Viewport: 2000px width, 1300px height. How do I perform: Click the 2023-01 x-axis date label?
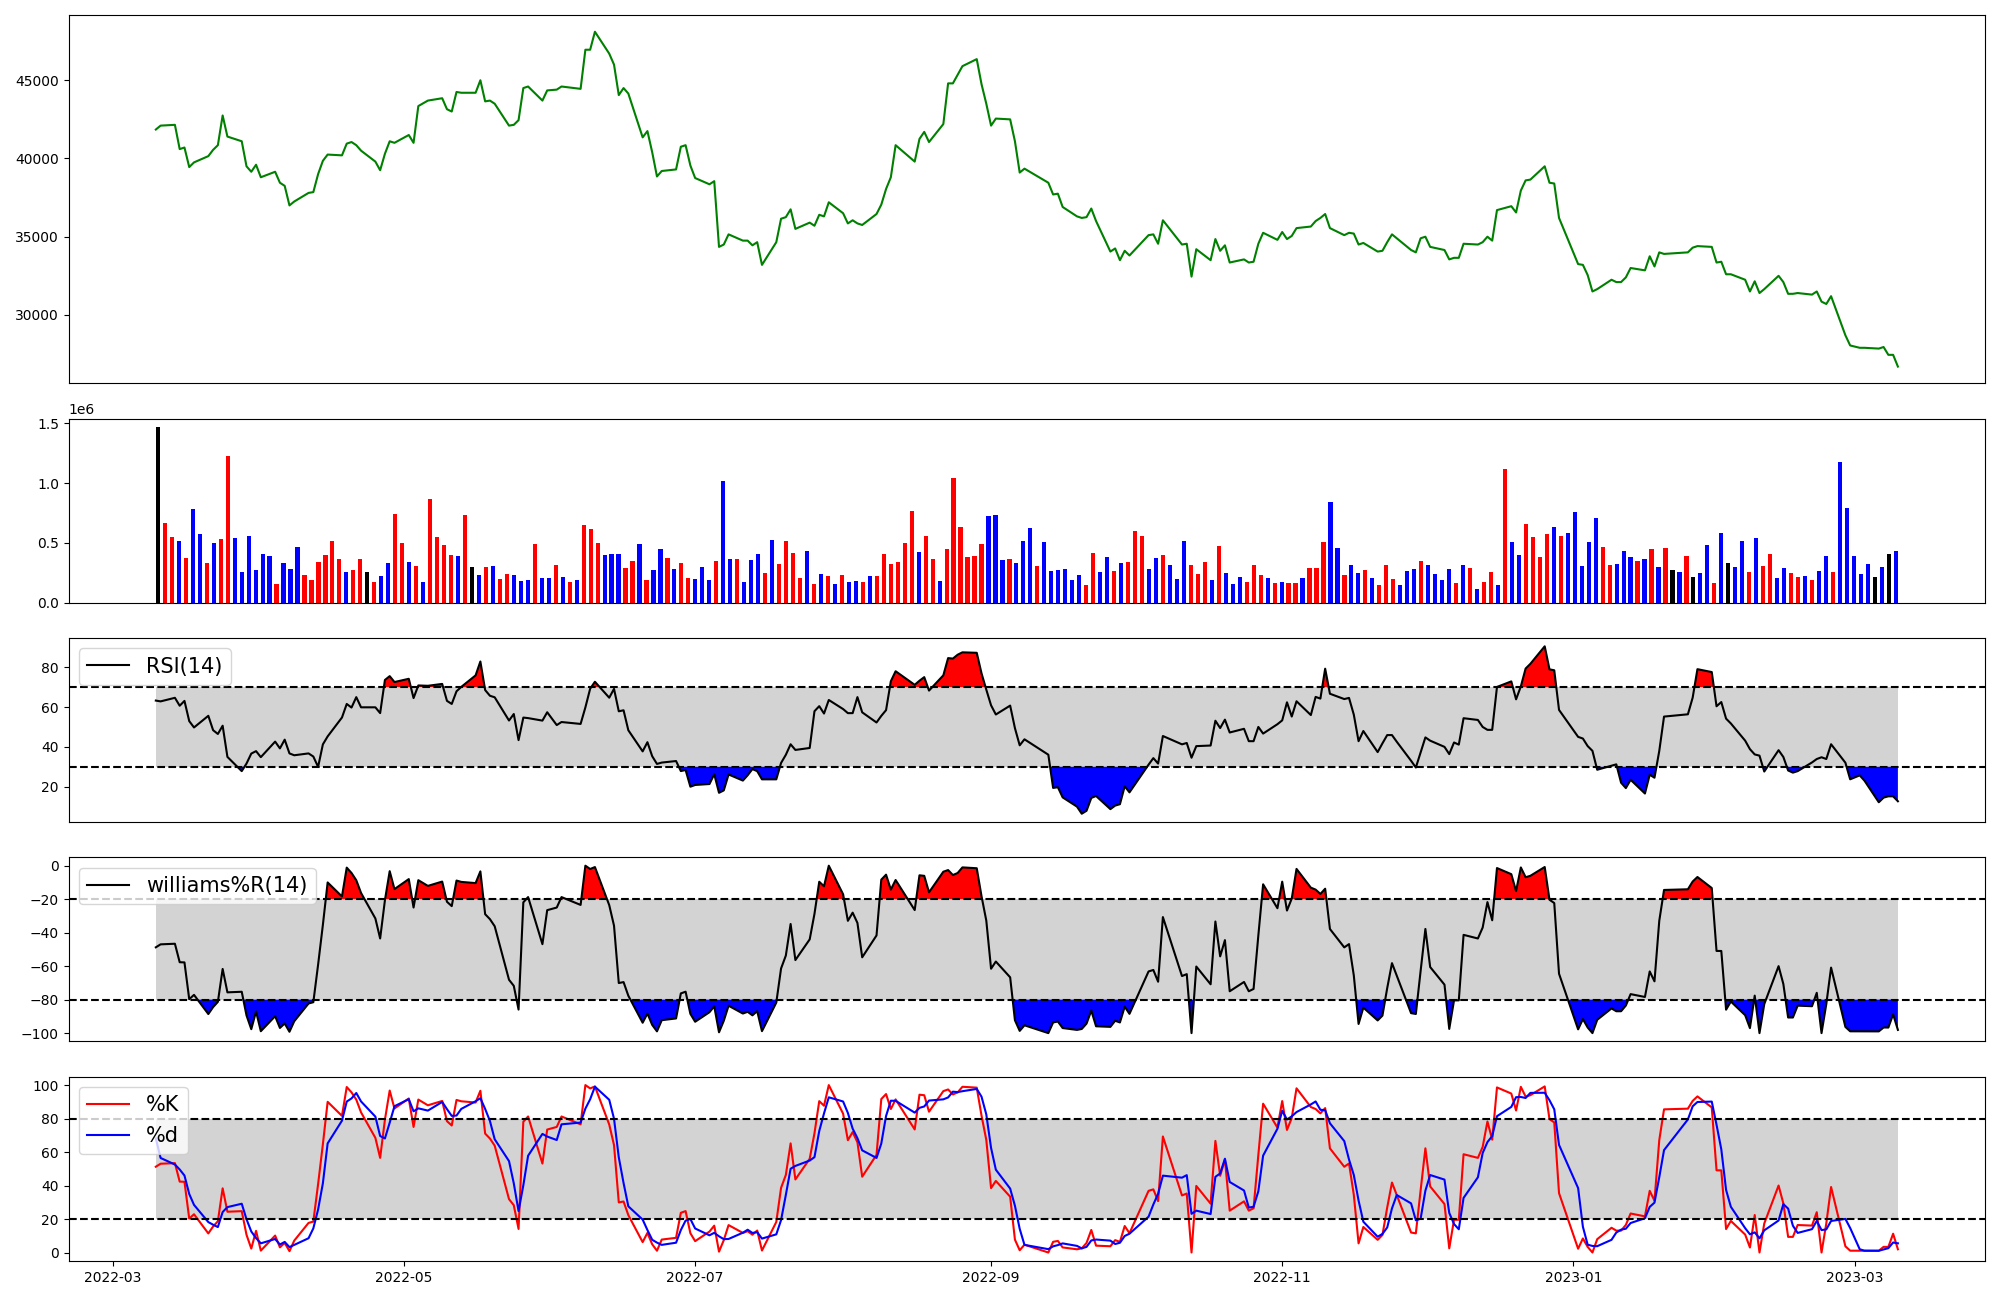(x=1574, y=1277)
